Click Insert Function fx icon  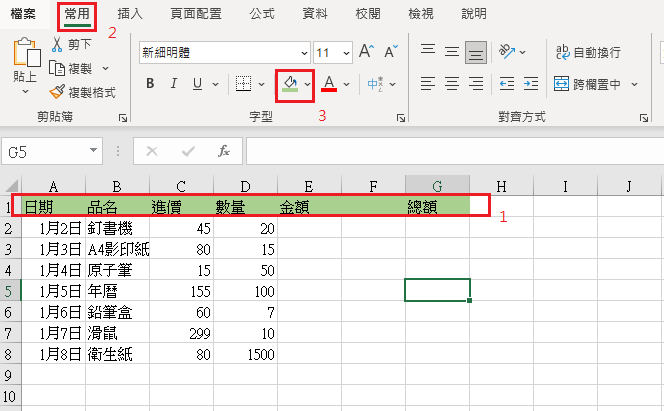(x=224, y=151)
